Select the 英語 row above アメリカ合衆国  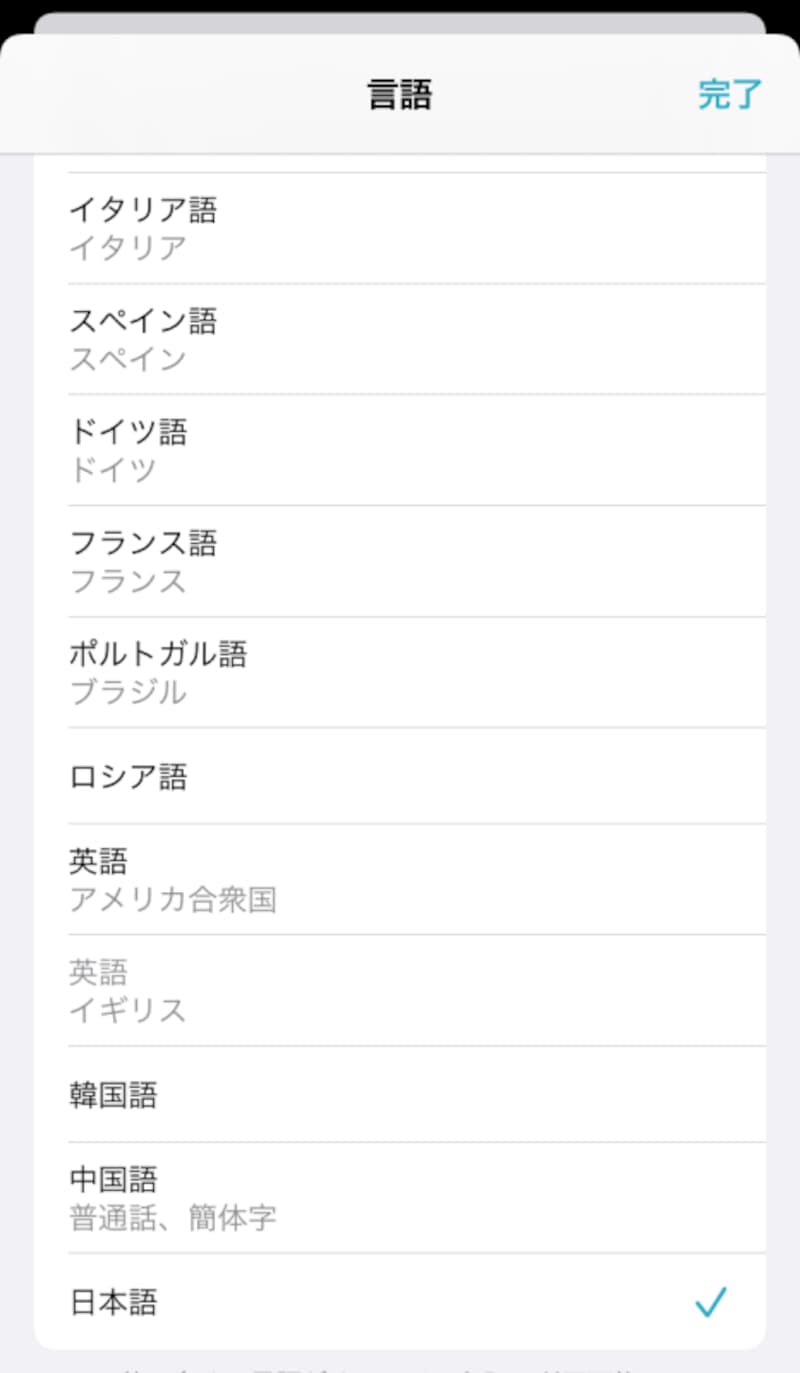(x=98, y=861)
